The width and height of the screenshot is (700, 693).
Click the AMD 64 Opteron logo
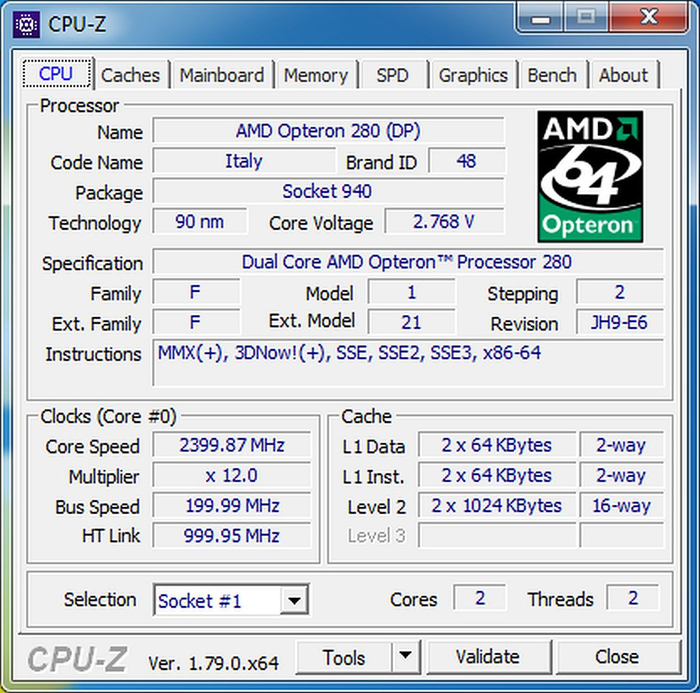click(x=590, y=176)
